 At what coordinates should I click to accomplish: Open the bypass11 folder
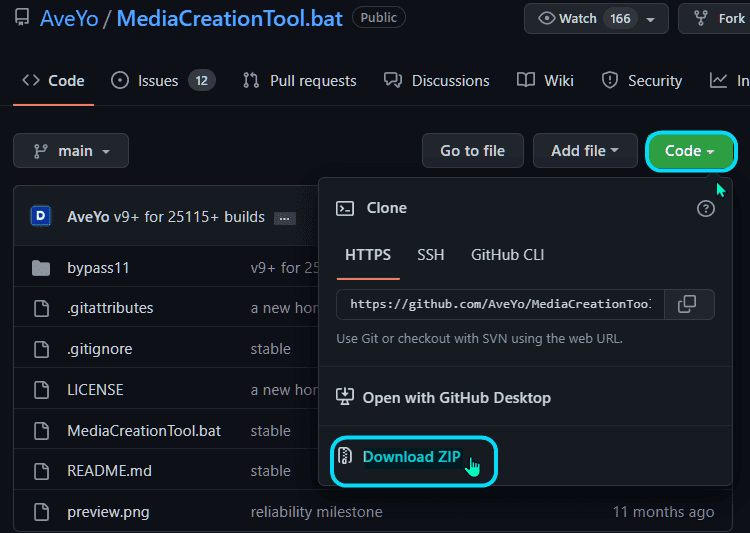tap(98, 267)
